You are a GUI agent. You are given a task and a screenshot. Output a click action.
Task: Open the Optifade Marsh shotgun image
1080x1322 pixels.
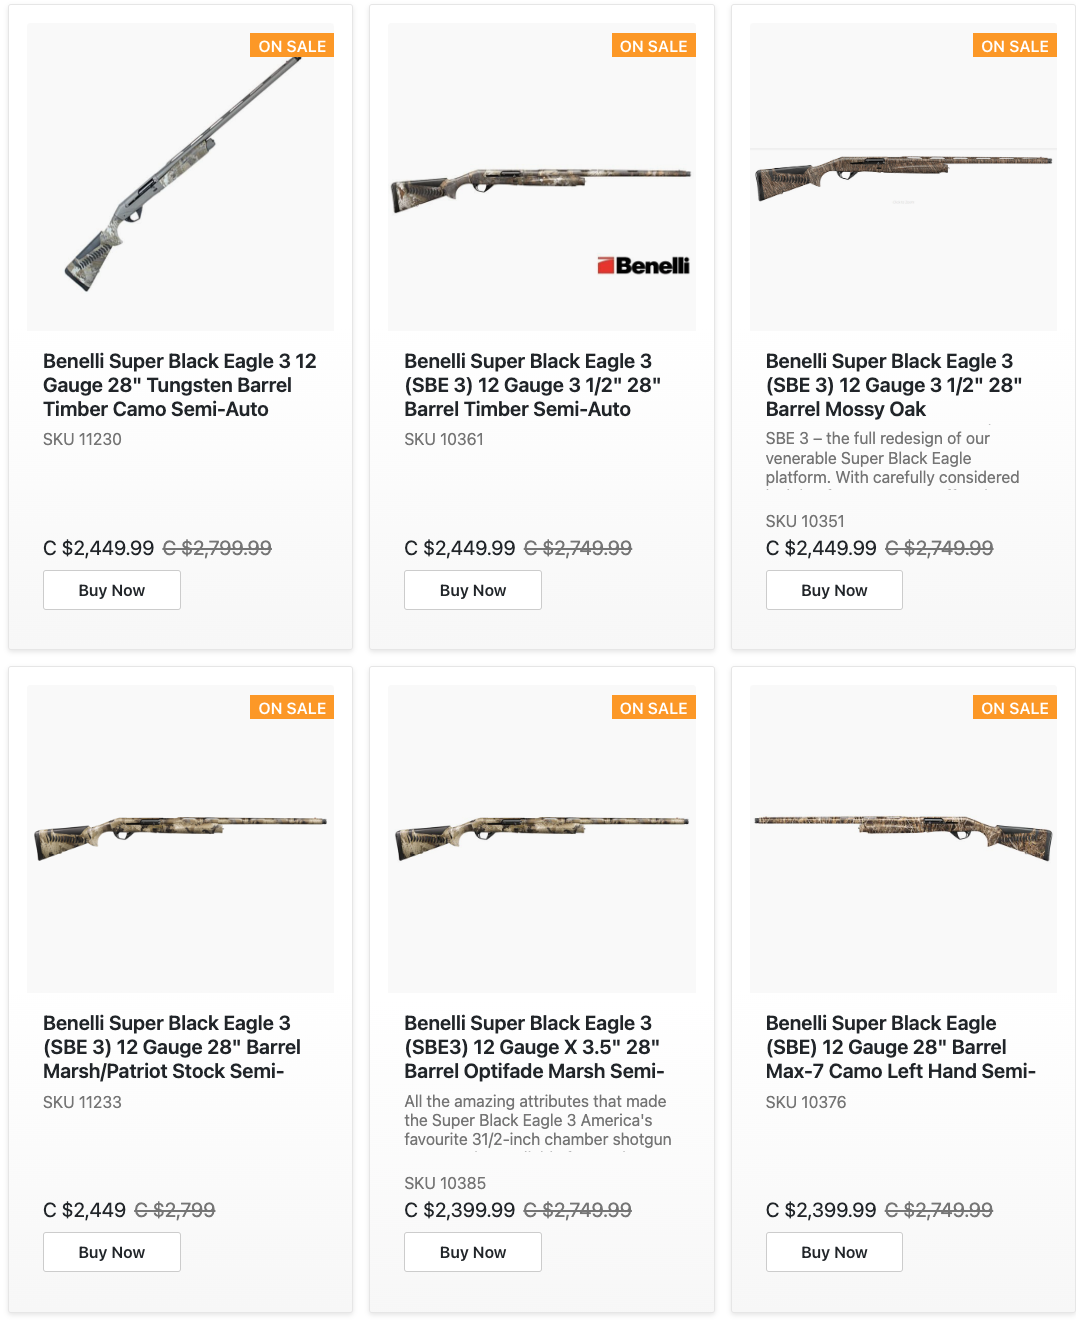[541, 839]
